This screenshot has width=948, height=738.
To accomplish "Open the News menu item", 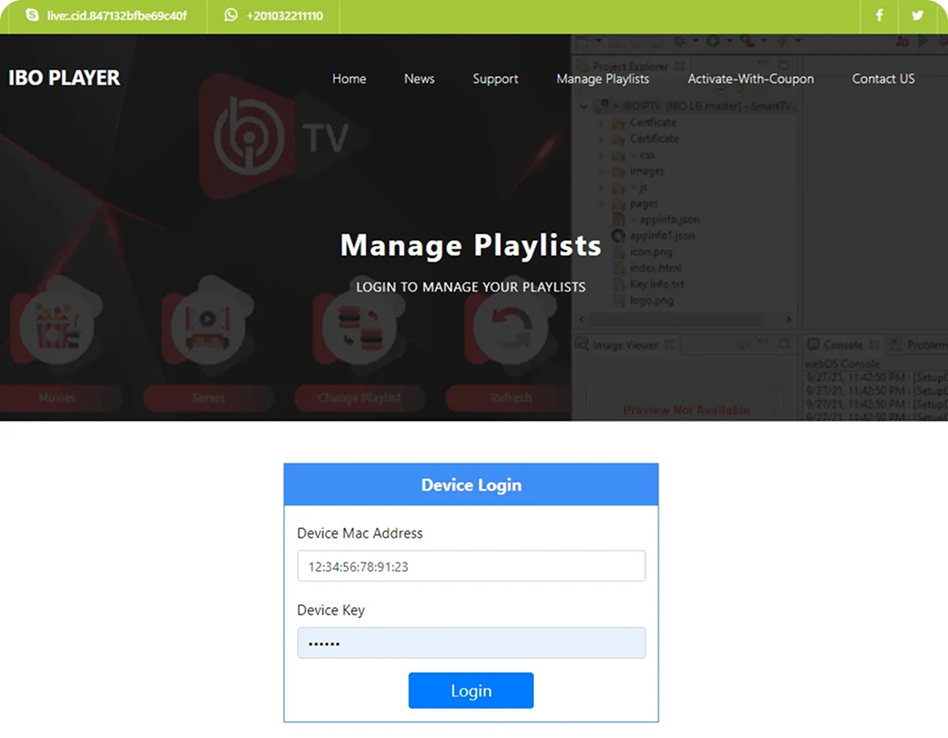I will pyautogui.click(x=419, y=79).
